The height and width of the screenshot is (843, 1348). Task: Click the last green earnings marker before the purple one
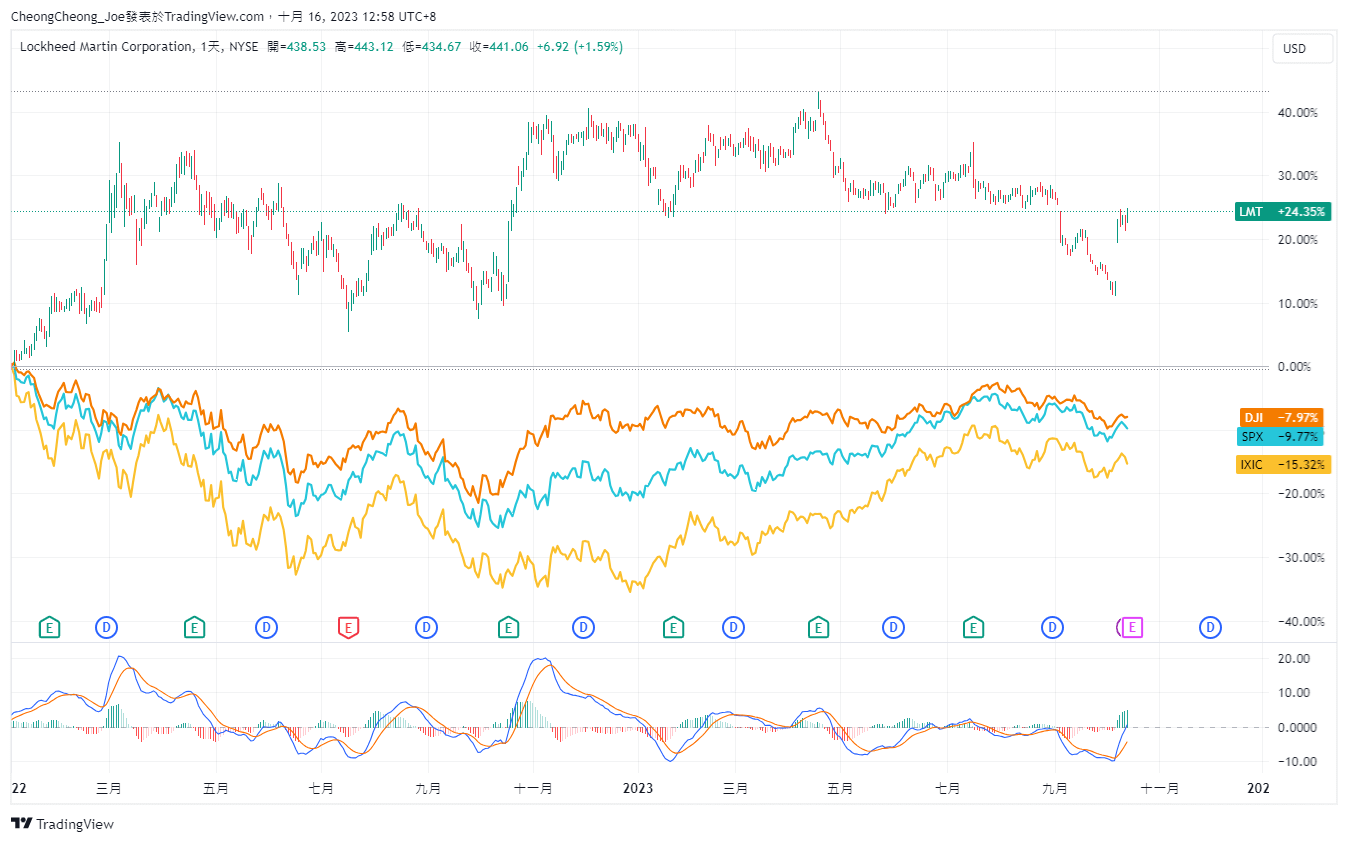click(x=972, y=627)
